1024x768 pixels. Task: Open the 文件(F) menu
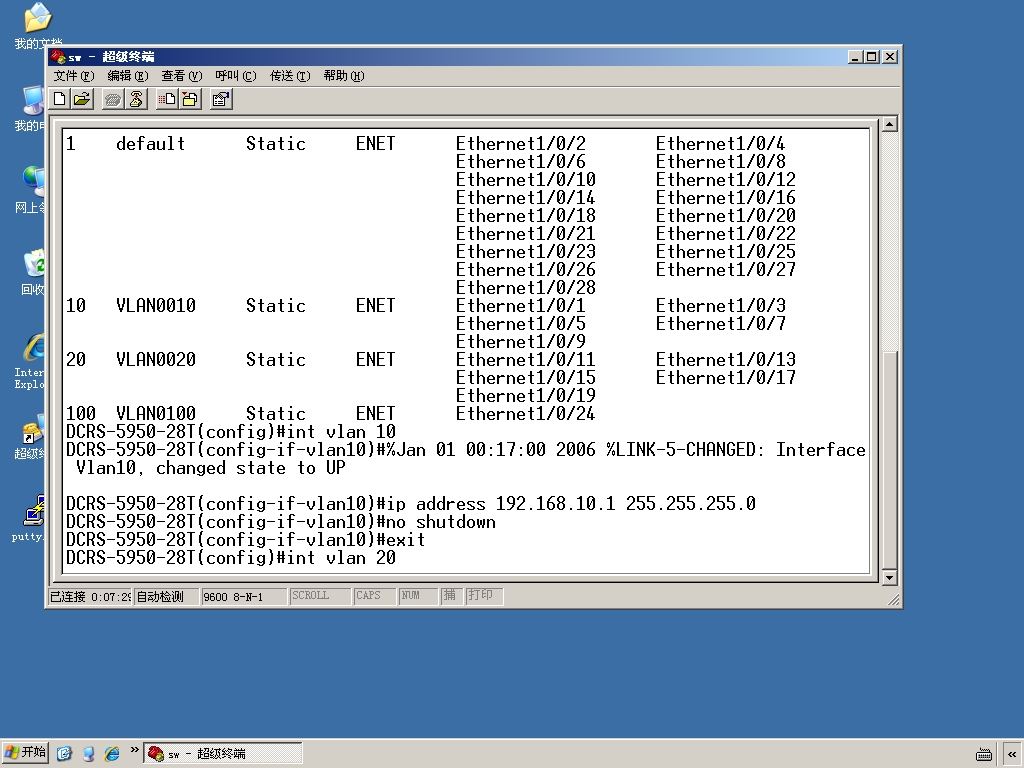pyautogui.click(x=73, y=76)
